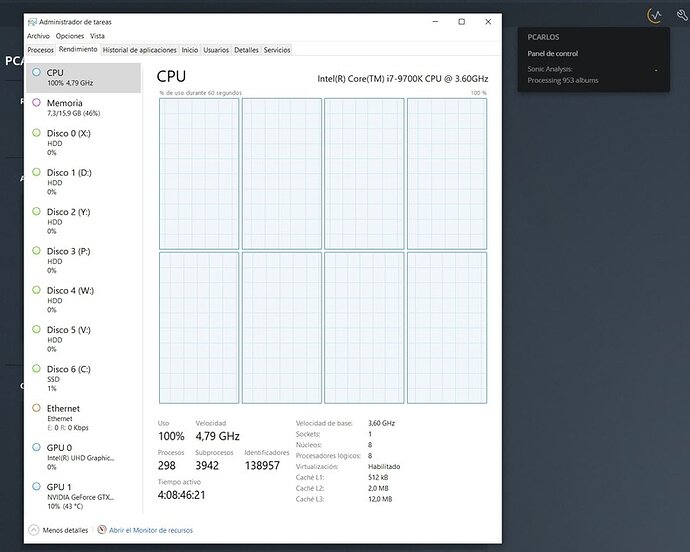This screenshot has height=552, width=690.
Task: Click the GPU 1 circle icon
Action: point(37,486)
